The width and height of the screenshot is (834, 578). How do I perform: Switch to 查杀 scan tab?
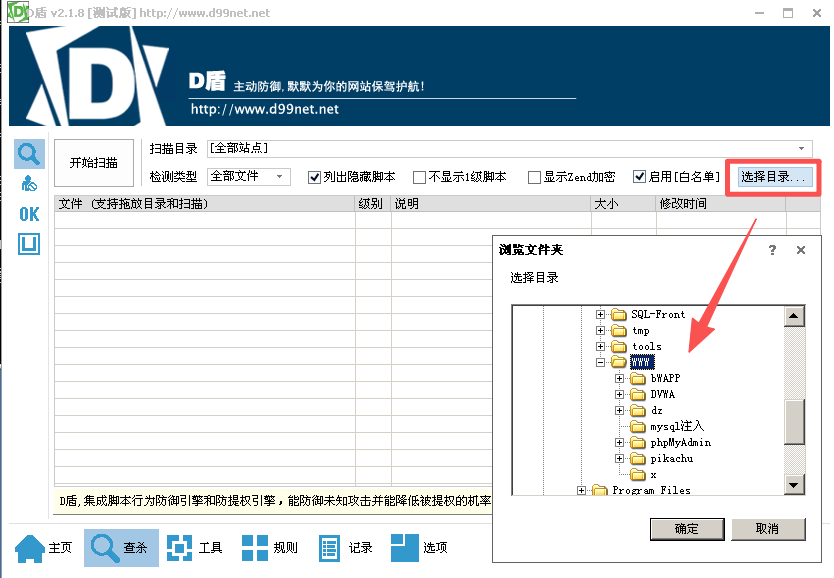point(121,548)
